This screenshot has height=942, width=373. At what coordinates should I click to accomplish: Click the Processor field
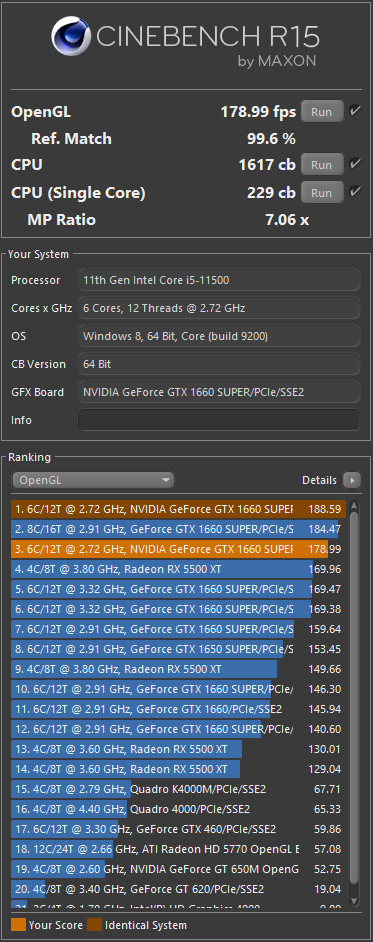pos(219,280)
